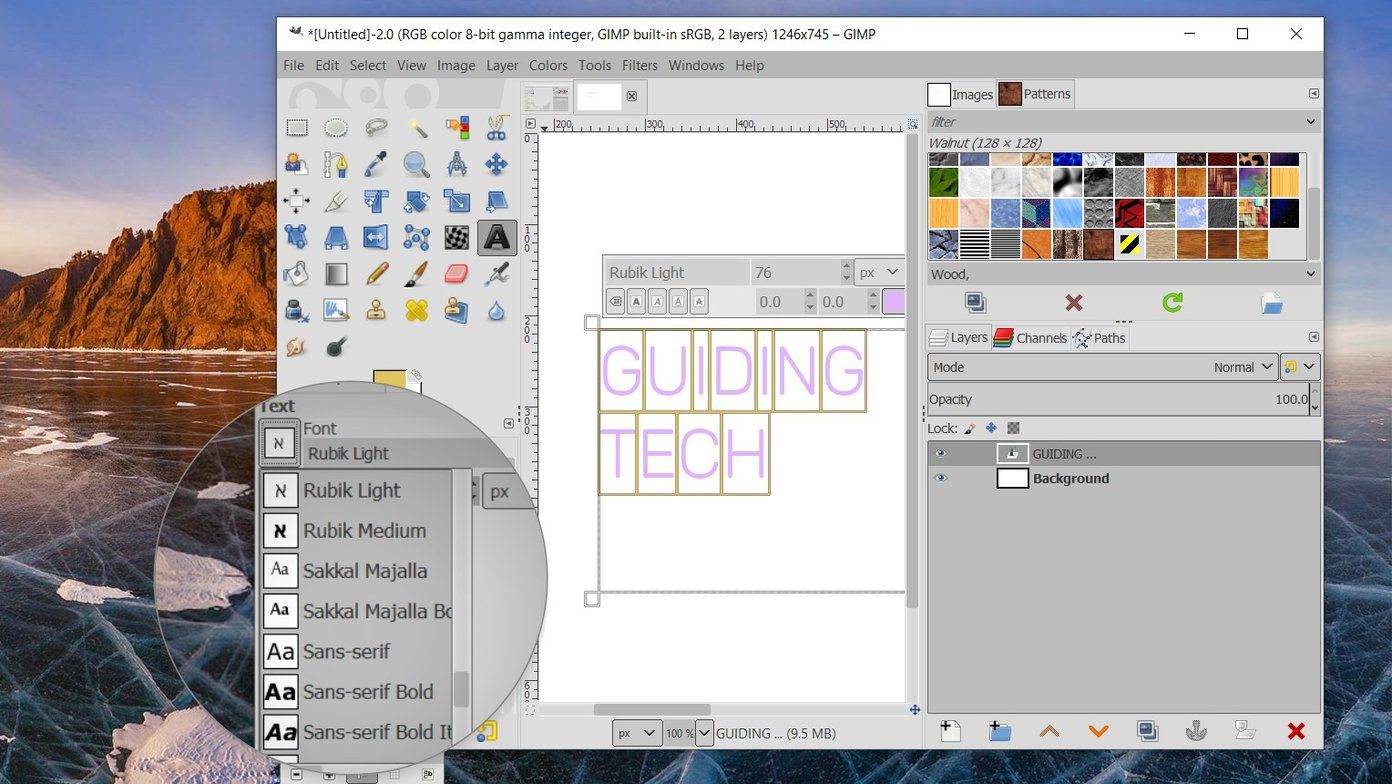The height and width of the screenshot is (784, 1392).
Task: Select the Paths pen tool
Action: [336, 164]
